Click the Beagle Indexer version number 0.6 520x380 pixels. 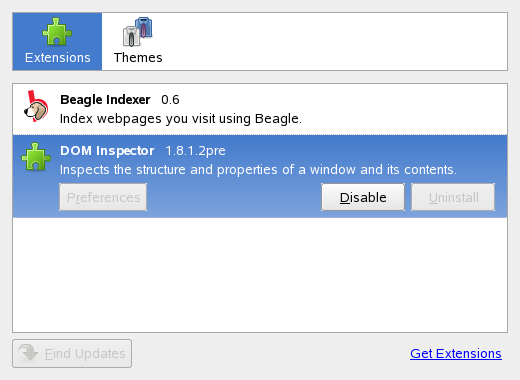click(170, 100)
